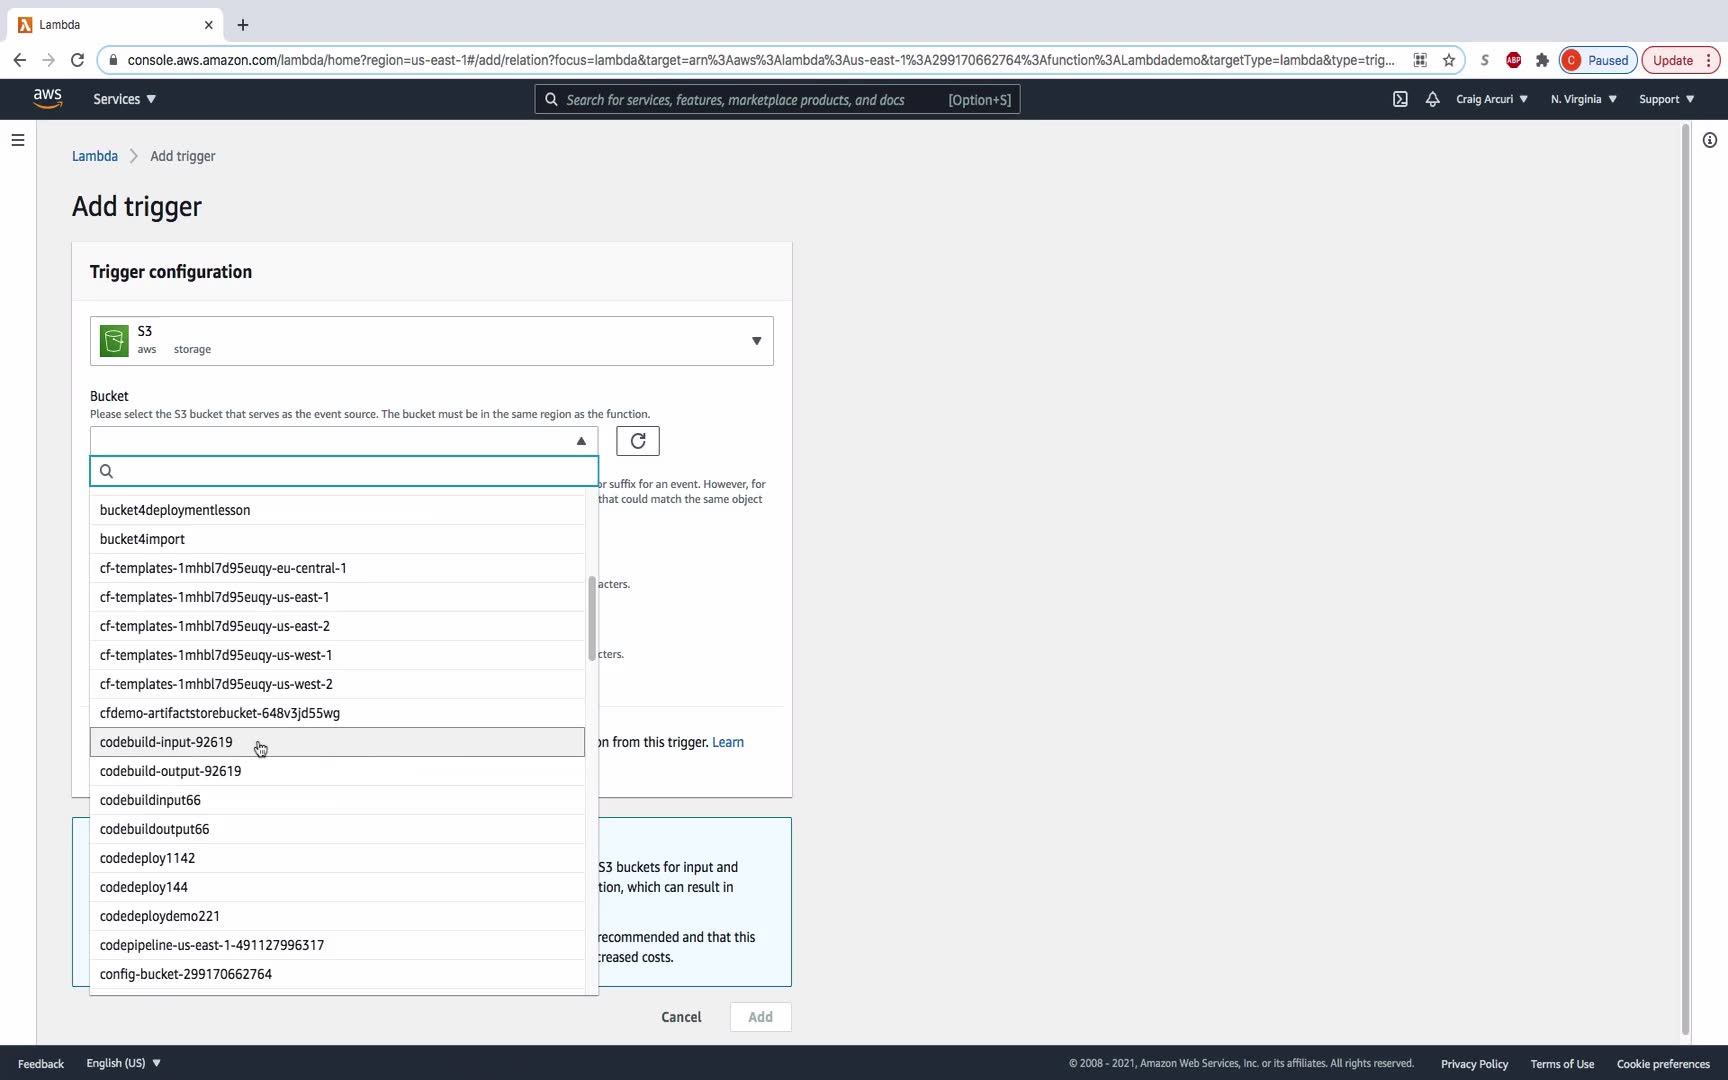Pick the codebuildoutput66 bucket
Image resolution: width=1728 pixels, height=1080 pixels.
338,829
